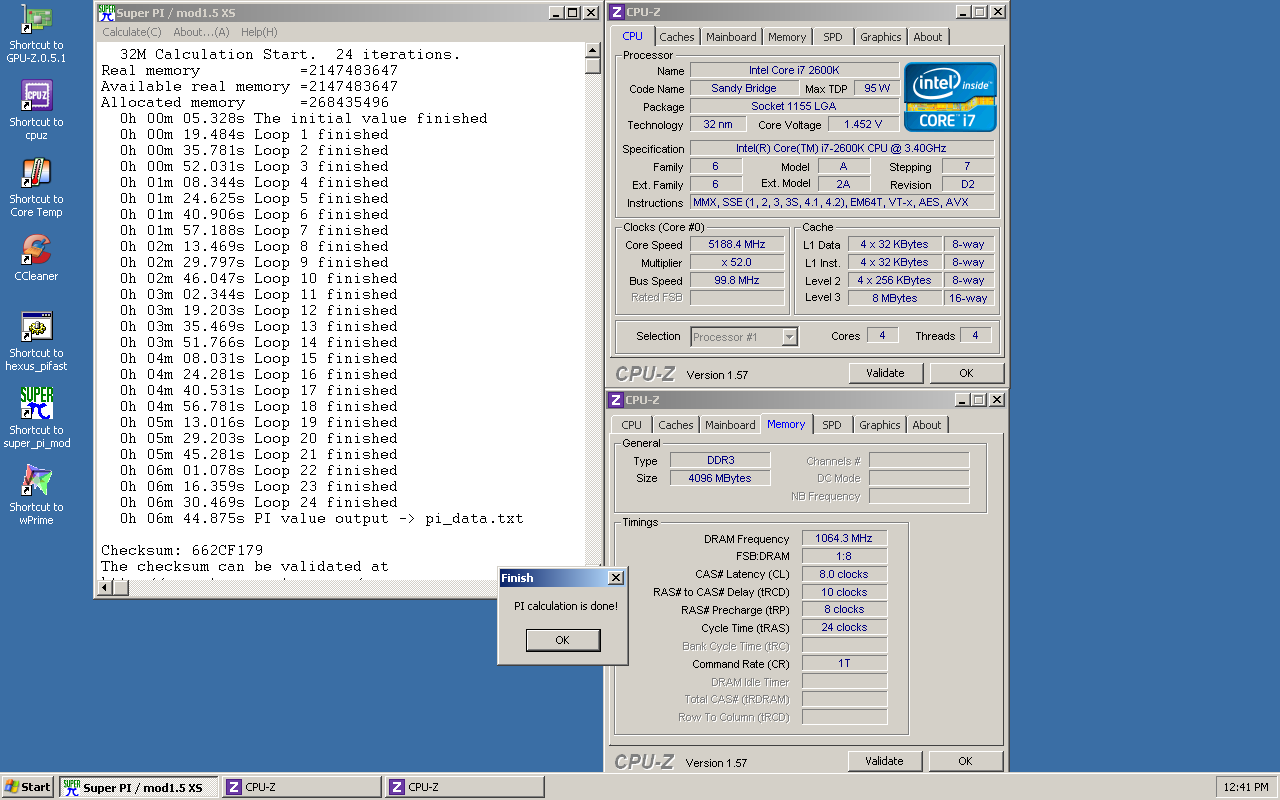
Task: Open the Help(H) menu in Super PI
Action: (x=259, y=32)
